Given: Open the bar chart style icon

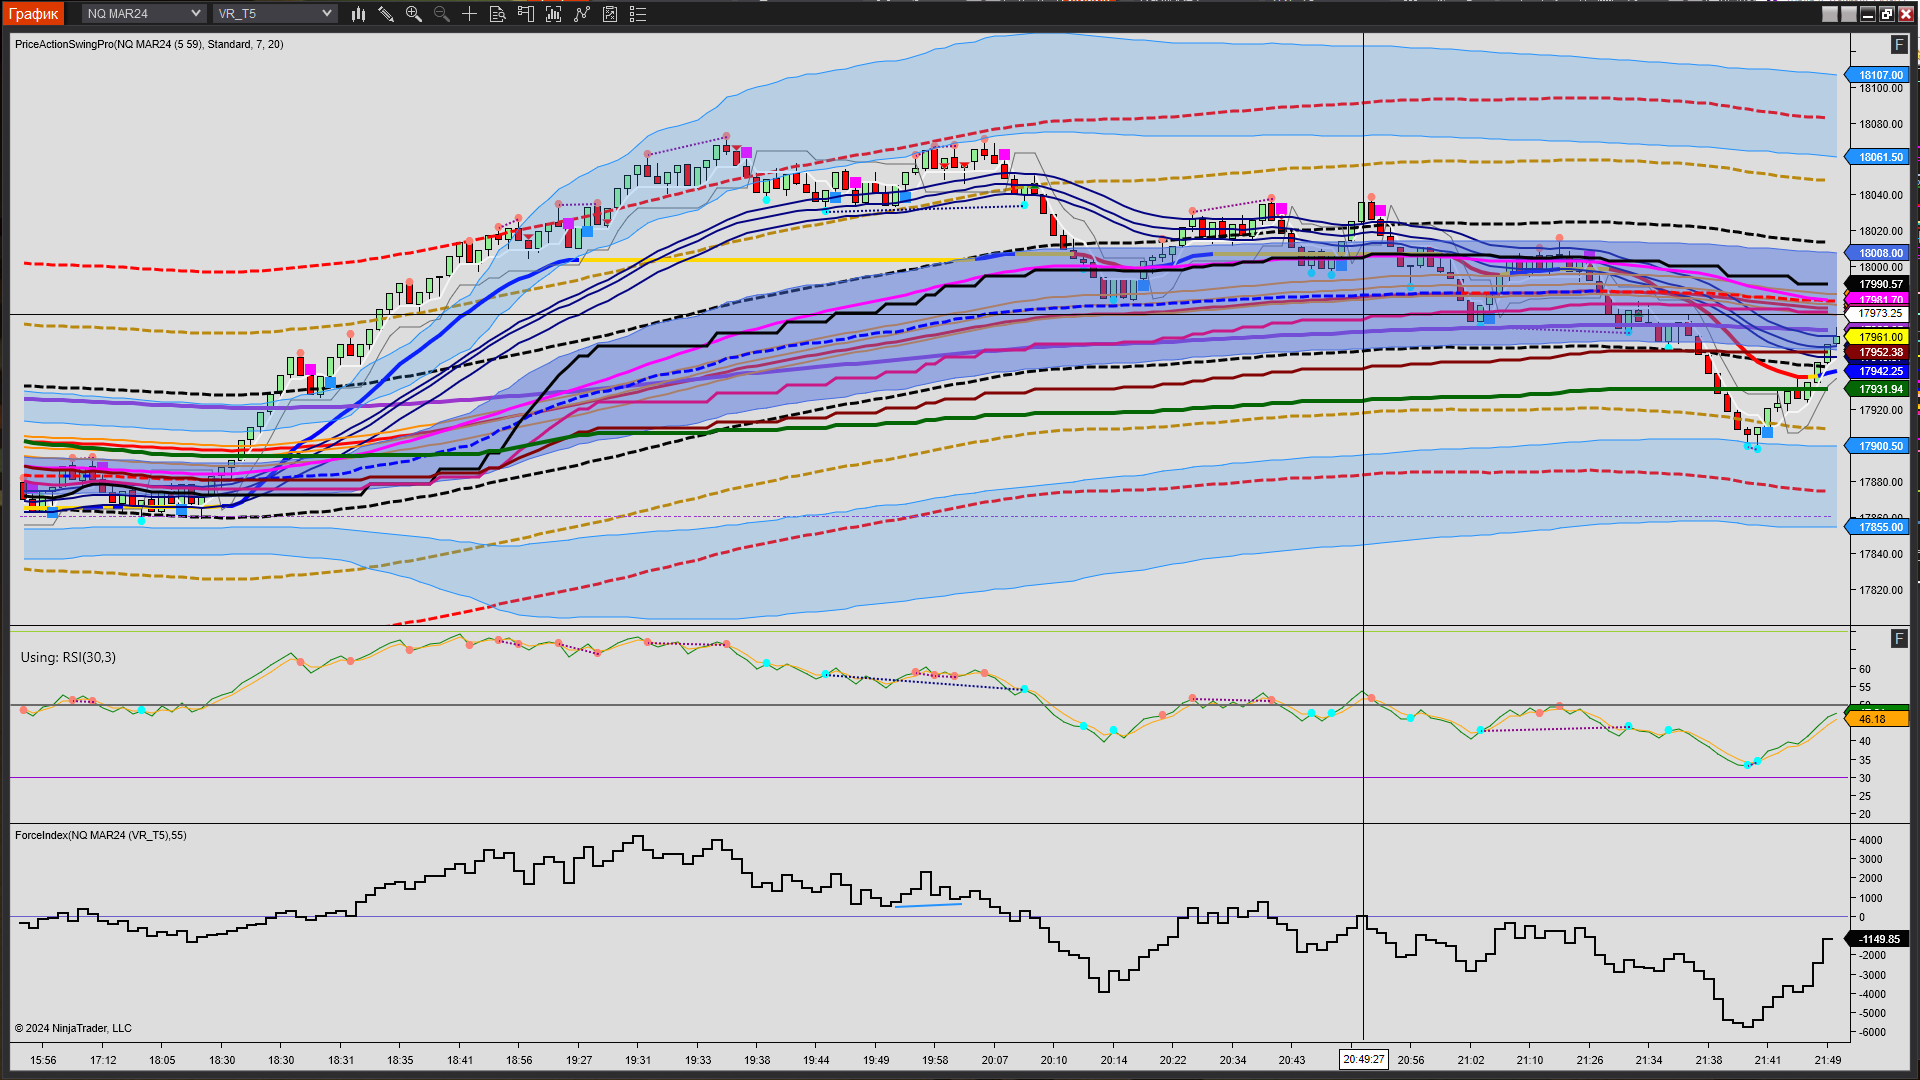Looking at the screenshot, I should 358,14.
